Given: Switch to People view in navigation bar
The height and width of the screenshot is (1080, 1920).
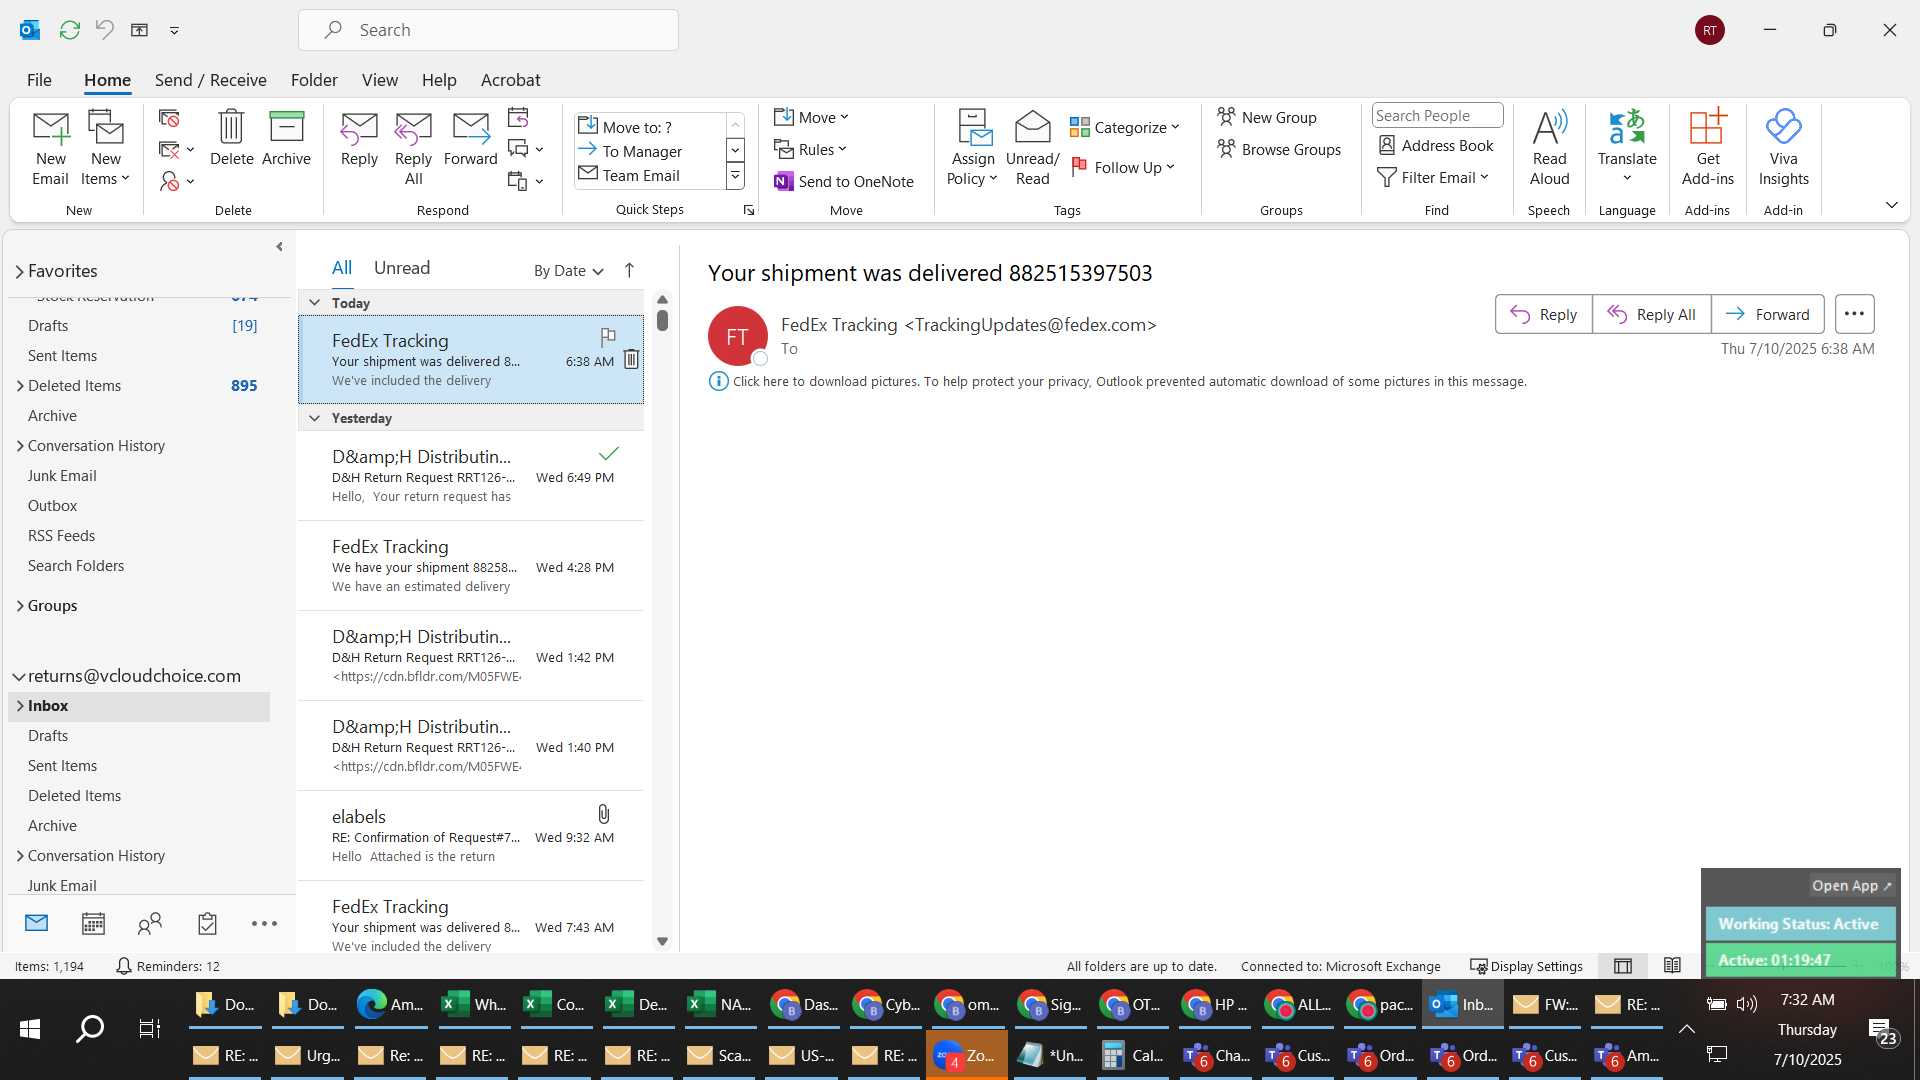Looking at the screenshot, I should pyautogui.click(x=150, y=923).
